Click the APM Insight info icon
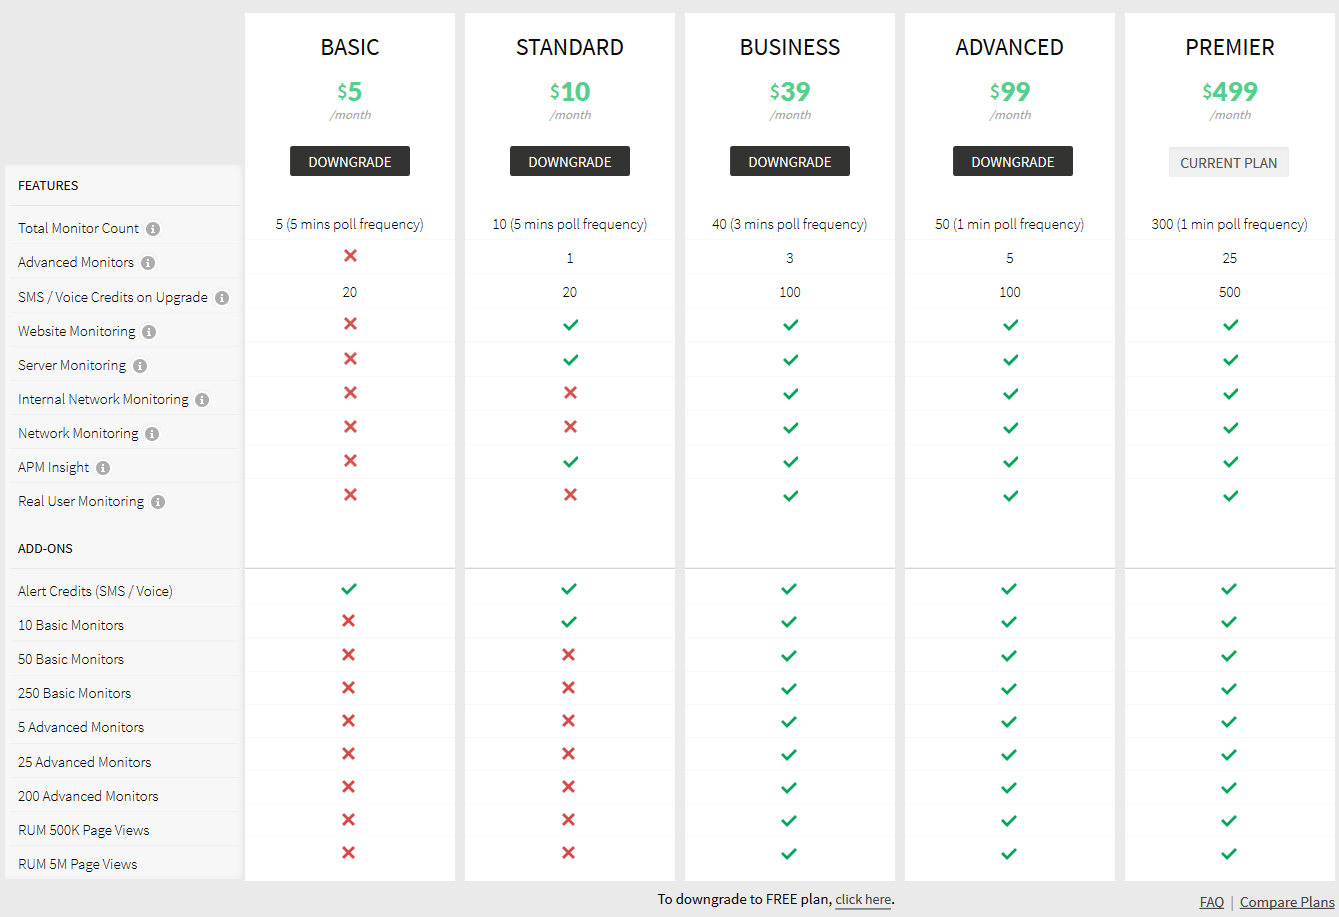The height and width of the screenshot is (917, 1339). (103, 468)
